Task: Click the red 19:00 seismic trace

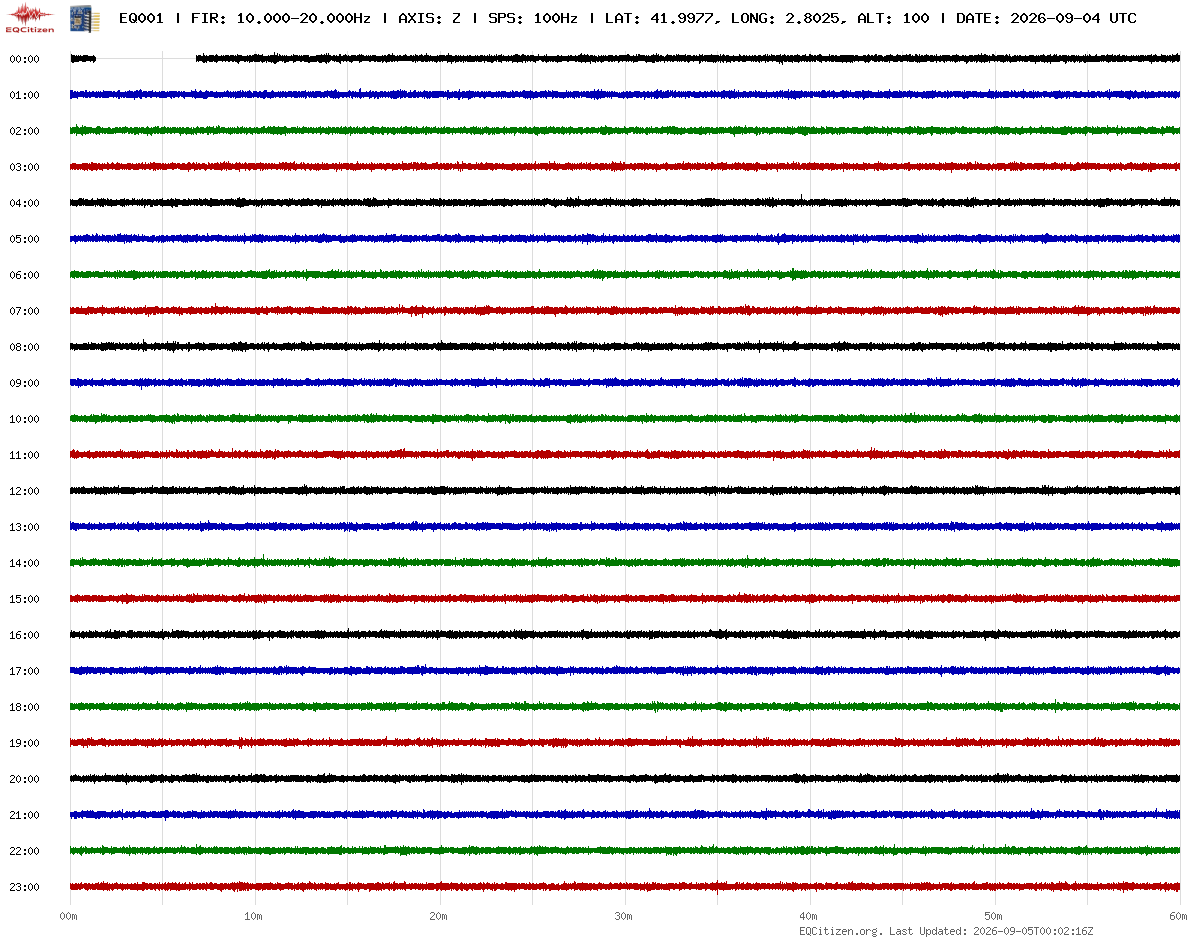Action: point(625,742)
